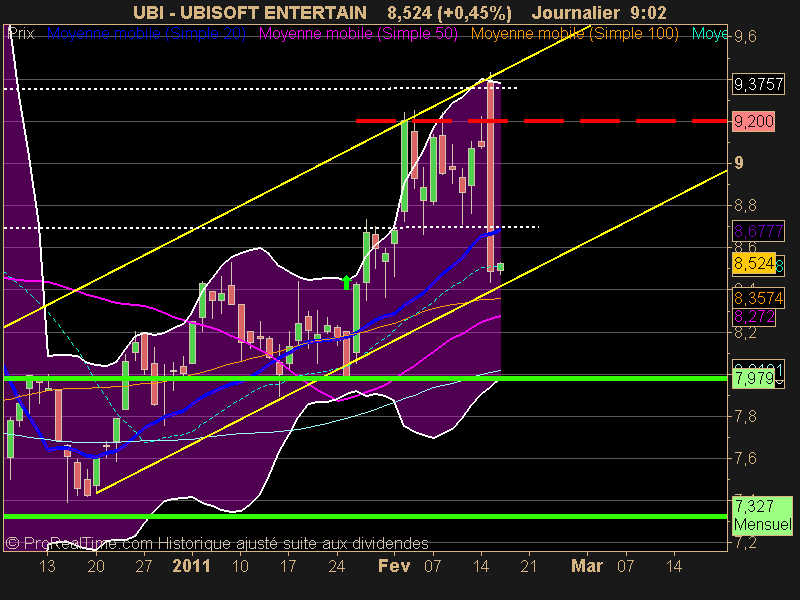Click the red '9,200' resistance price tag
Screen dimensions: 800x600
pos(753,121)
